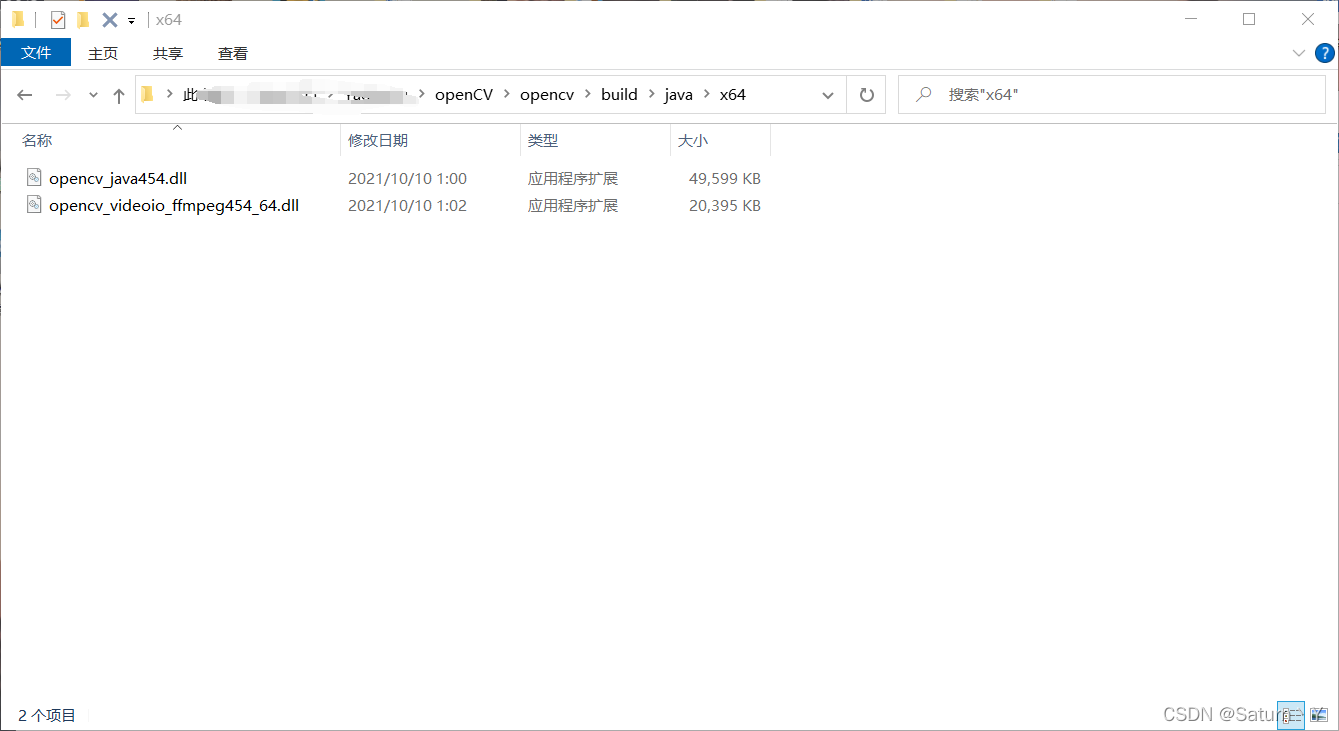
Task: Switch to the 共享 ribbon tab
Action: [x=168, y=53]
